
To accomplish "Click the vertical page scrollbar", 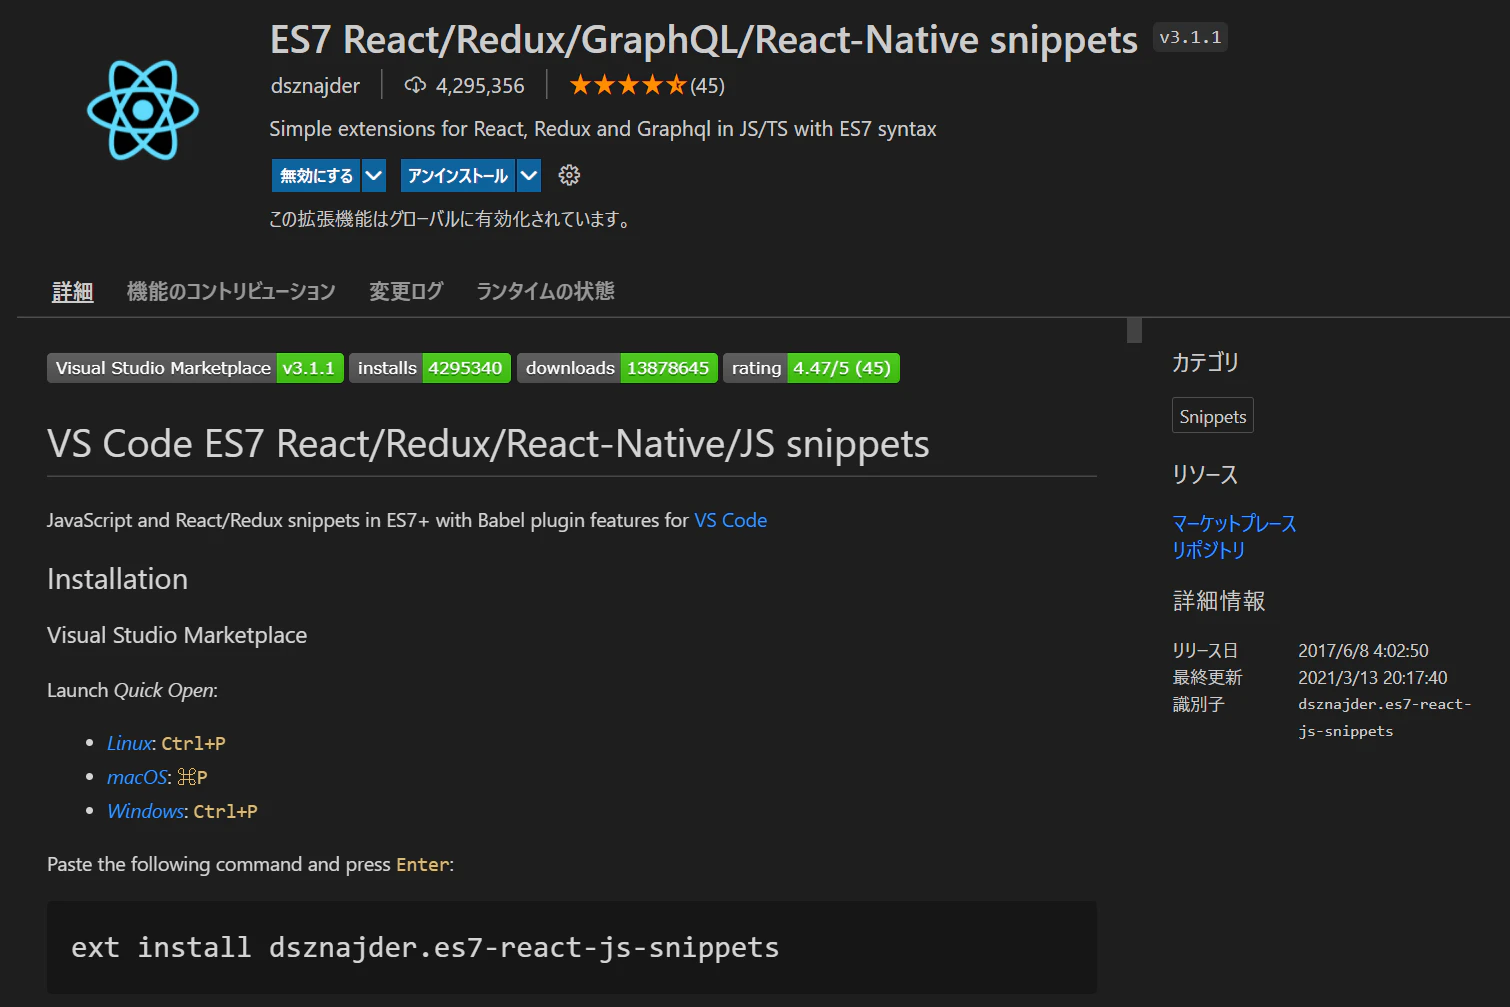I will (1133, 330).
